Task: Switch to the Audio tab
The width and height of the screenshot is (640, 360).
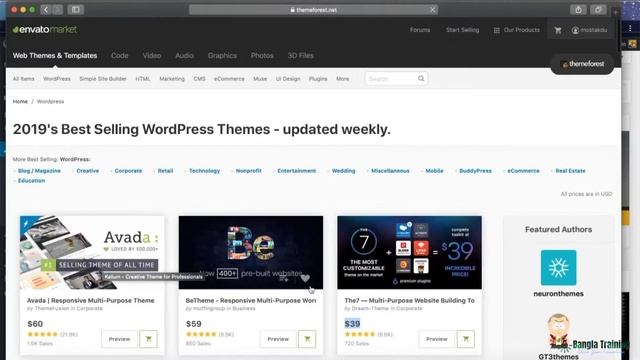Action: (184, 56)
